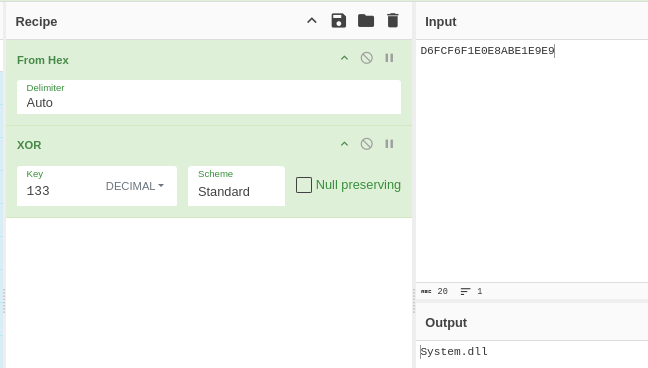Image resolution: width=648 pixels, height=368 pixels.
Task: Set breakpoint on XOR operation
Action: 389,144
